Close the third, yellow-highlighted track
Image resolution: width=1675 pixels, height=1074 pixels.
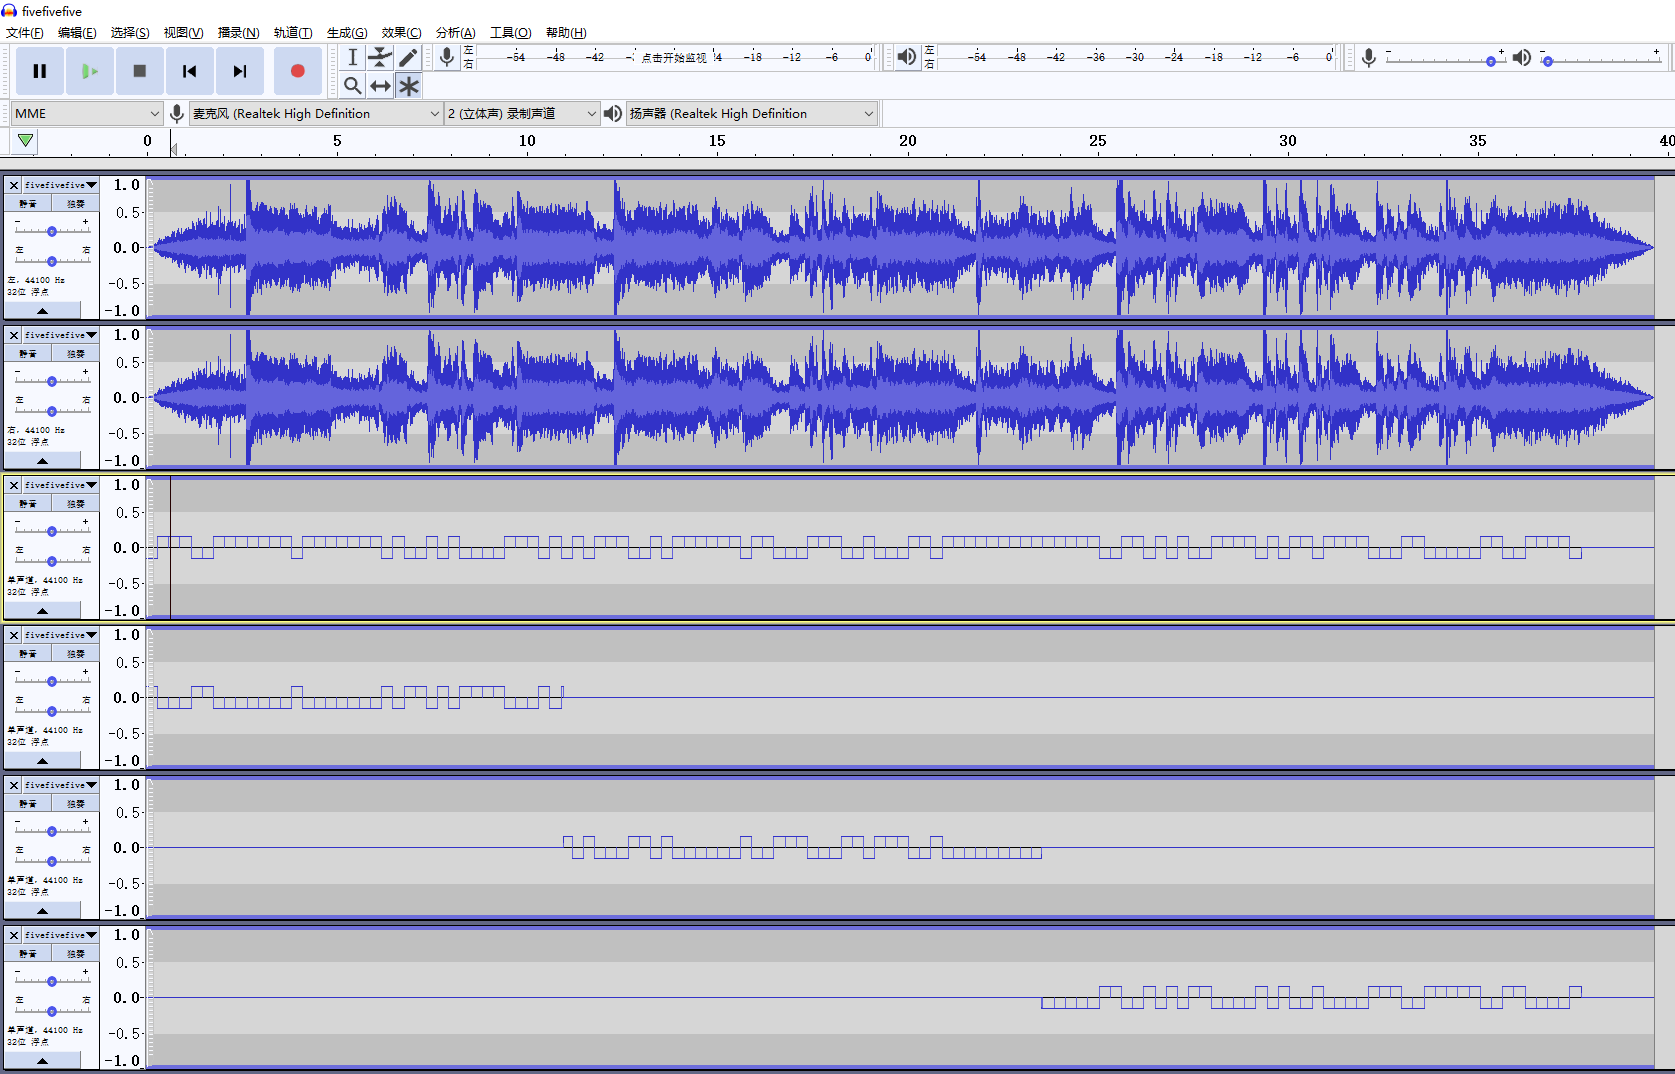(14, 485)
